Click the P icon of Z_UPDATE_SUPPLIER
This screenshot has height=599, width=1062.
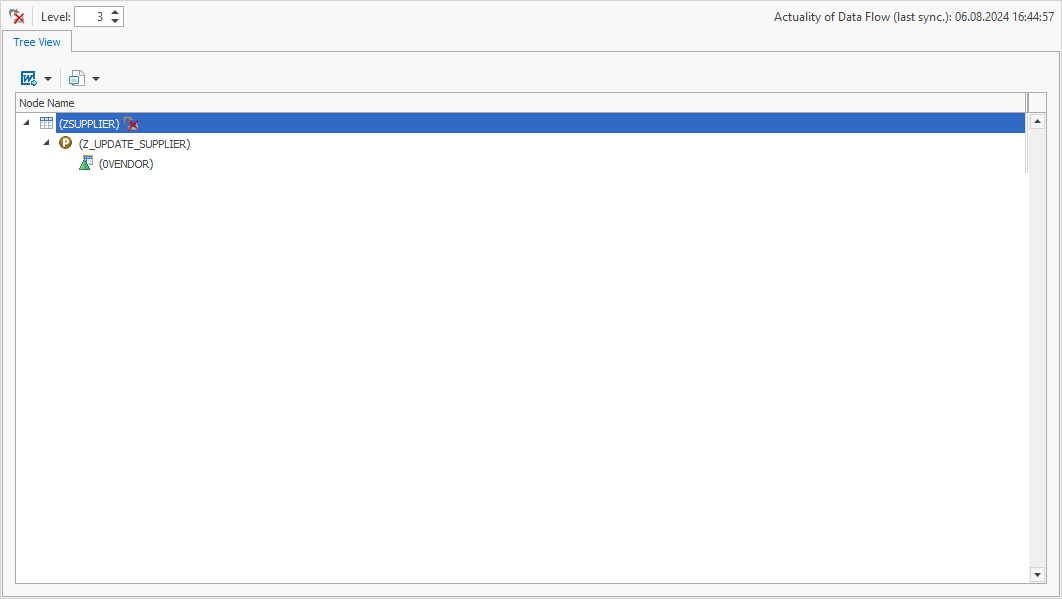click(66, 143)
